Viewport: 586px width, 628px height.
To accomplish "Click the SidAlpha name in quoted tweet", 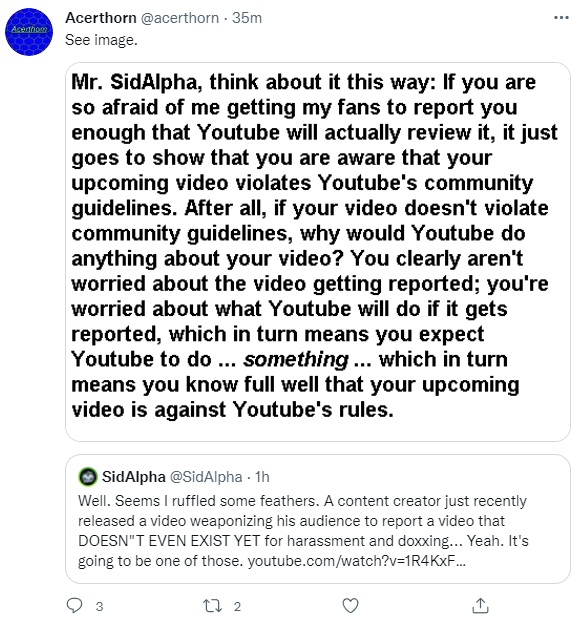I will [133, 477].
